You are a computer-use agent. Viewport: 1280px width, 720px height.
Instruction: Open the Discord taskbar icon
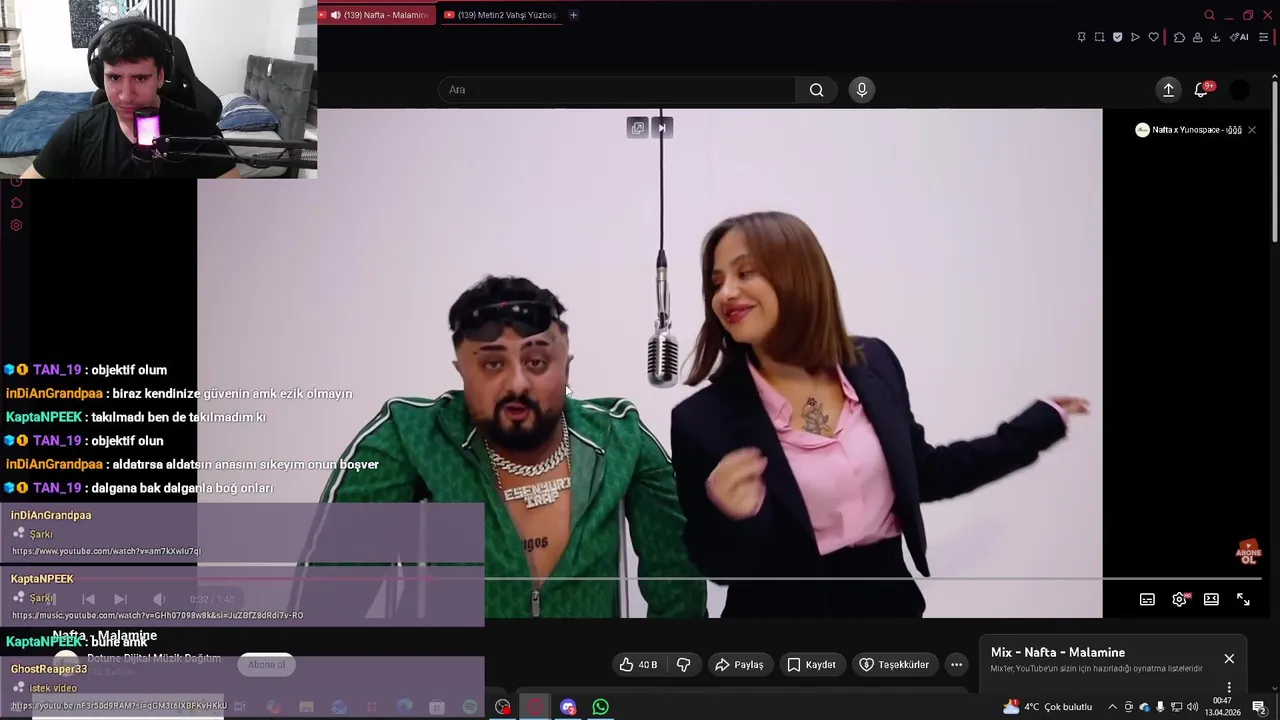[x=568, y=707]
